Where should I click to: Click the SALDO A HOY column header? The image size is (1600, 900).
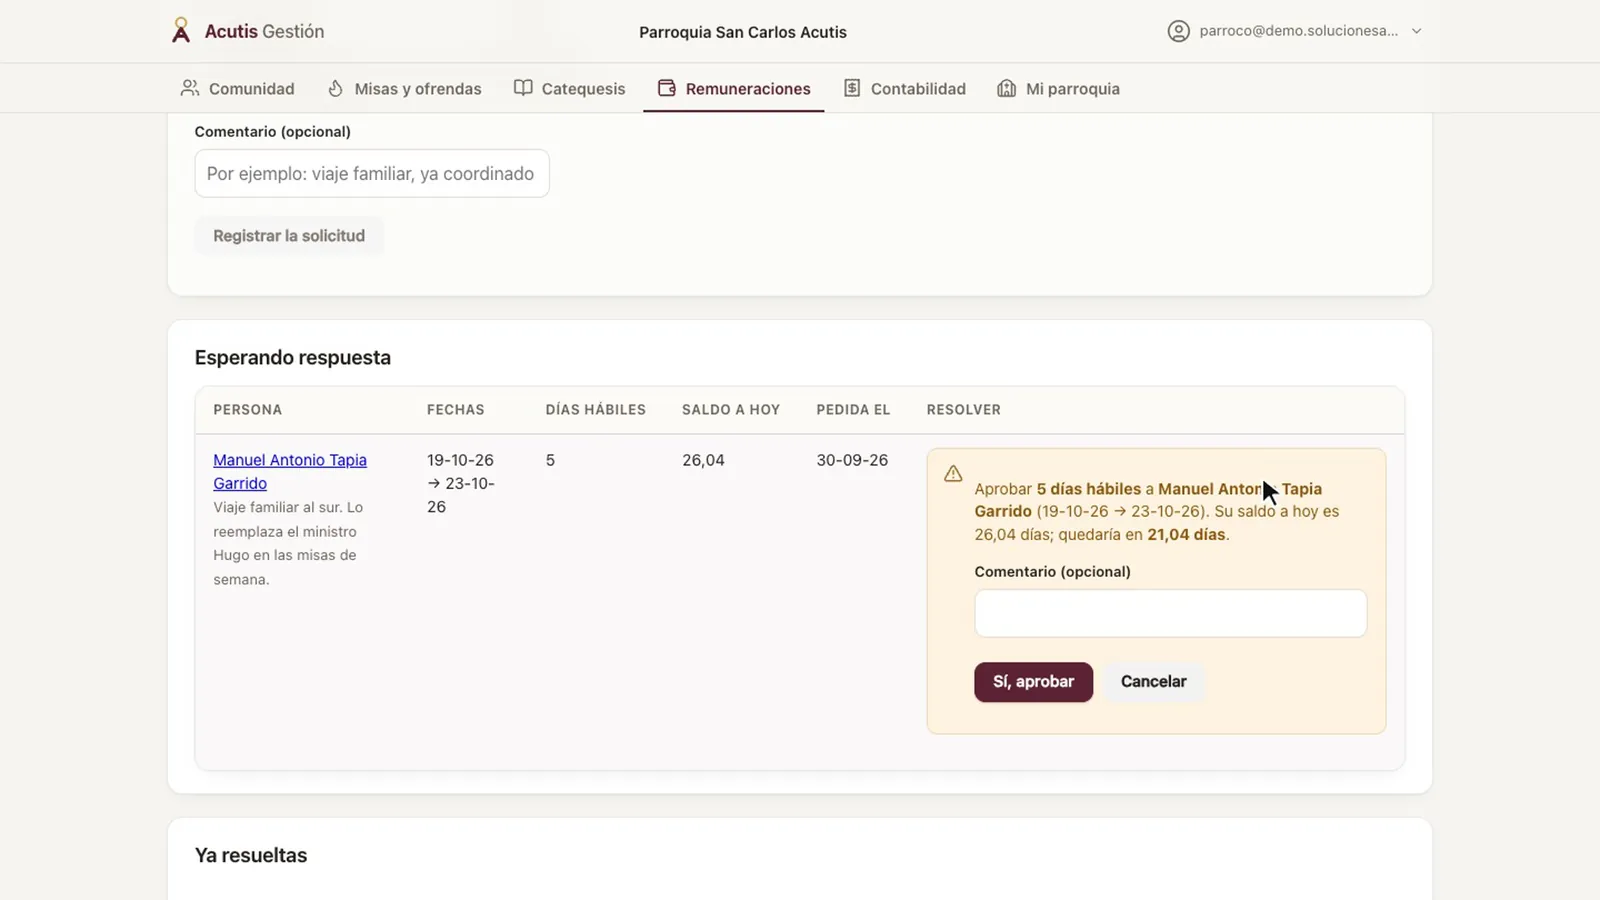pyautogui.click(x=731, y=410)
